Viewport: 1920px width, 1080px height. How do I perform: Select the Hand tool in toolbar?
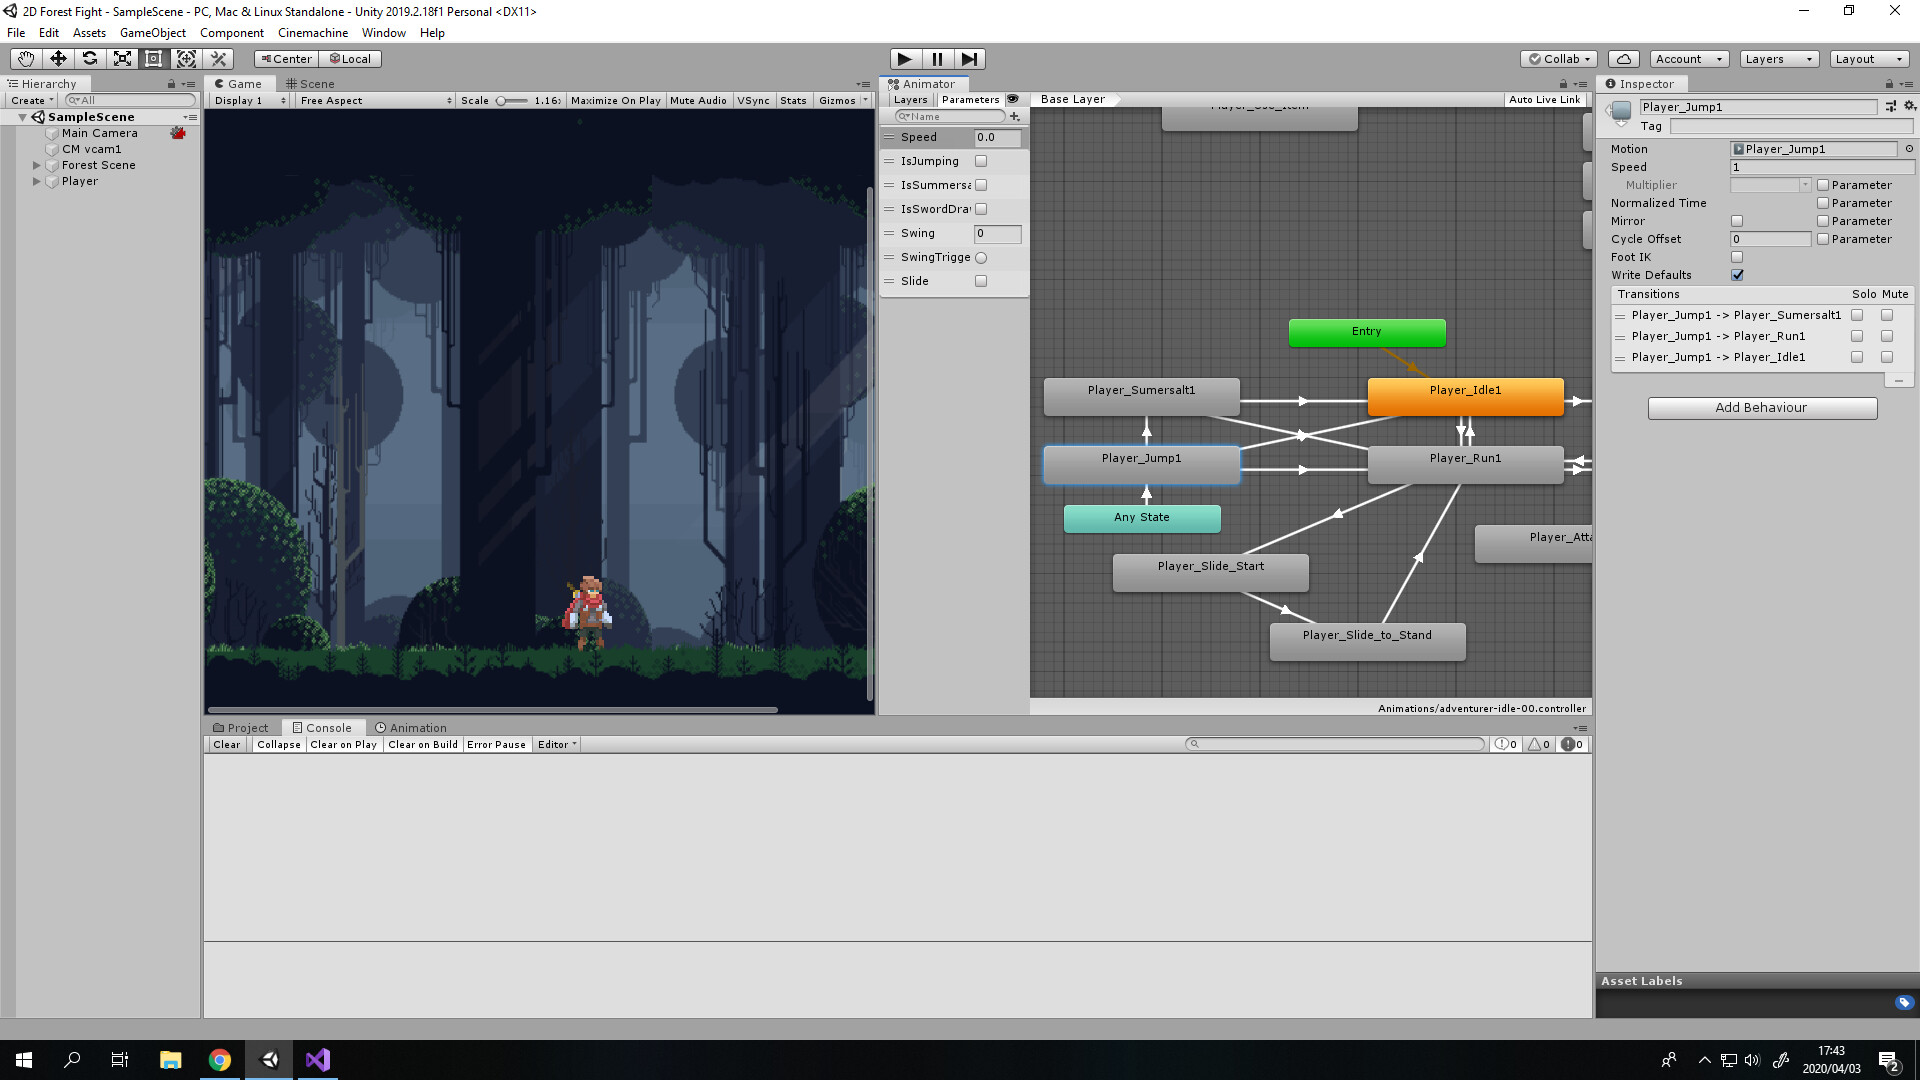(x=25, y=59)
